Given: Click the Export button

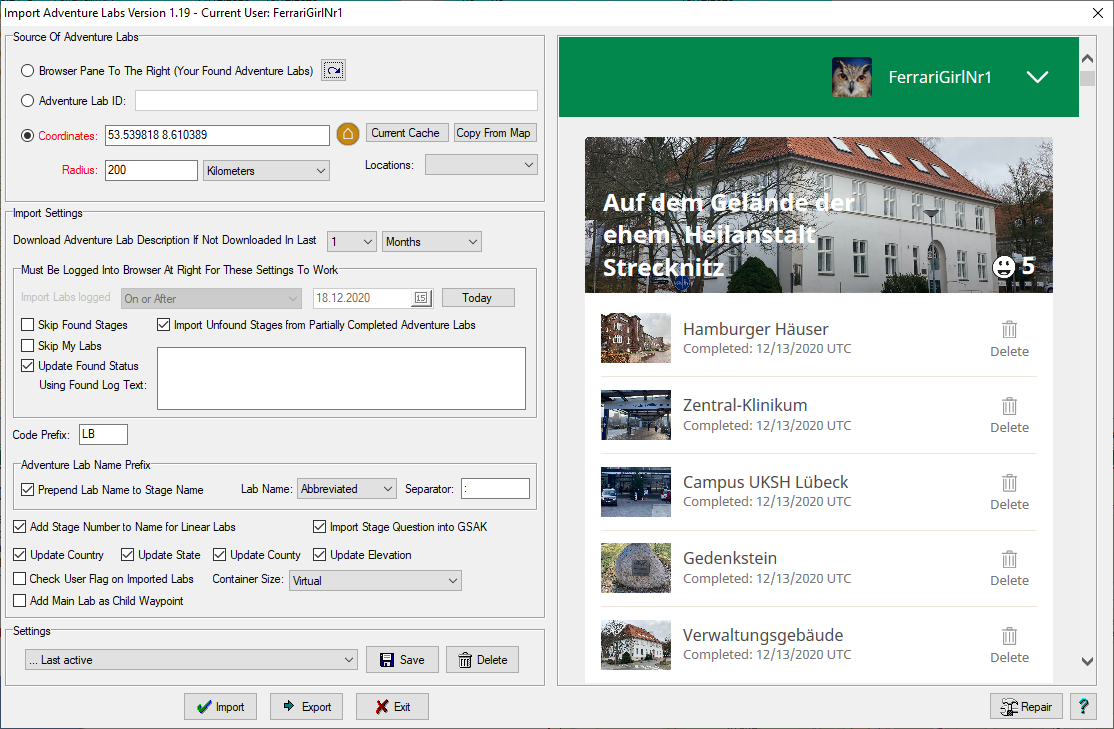Looking at the screenshot, I should point(307,706).
